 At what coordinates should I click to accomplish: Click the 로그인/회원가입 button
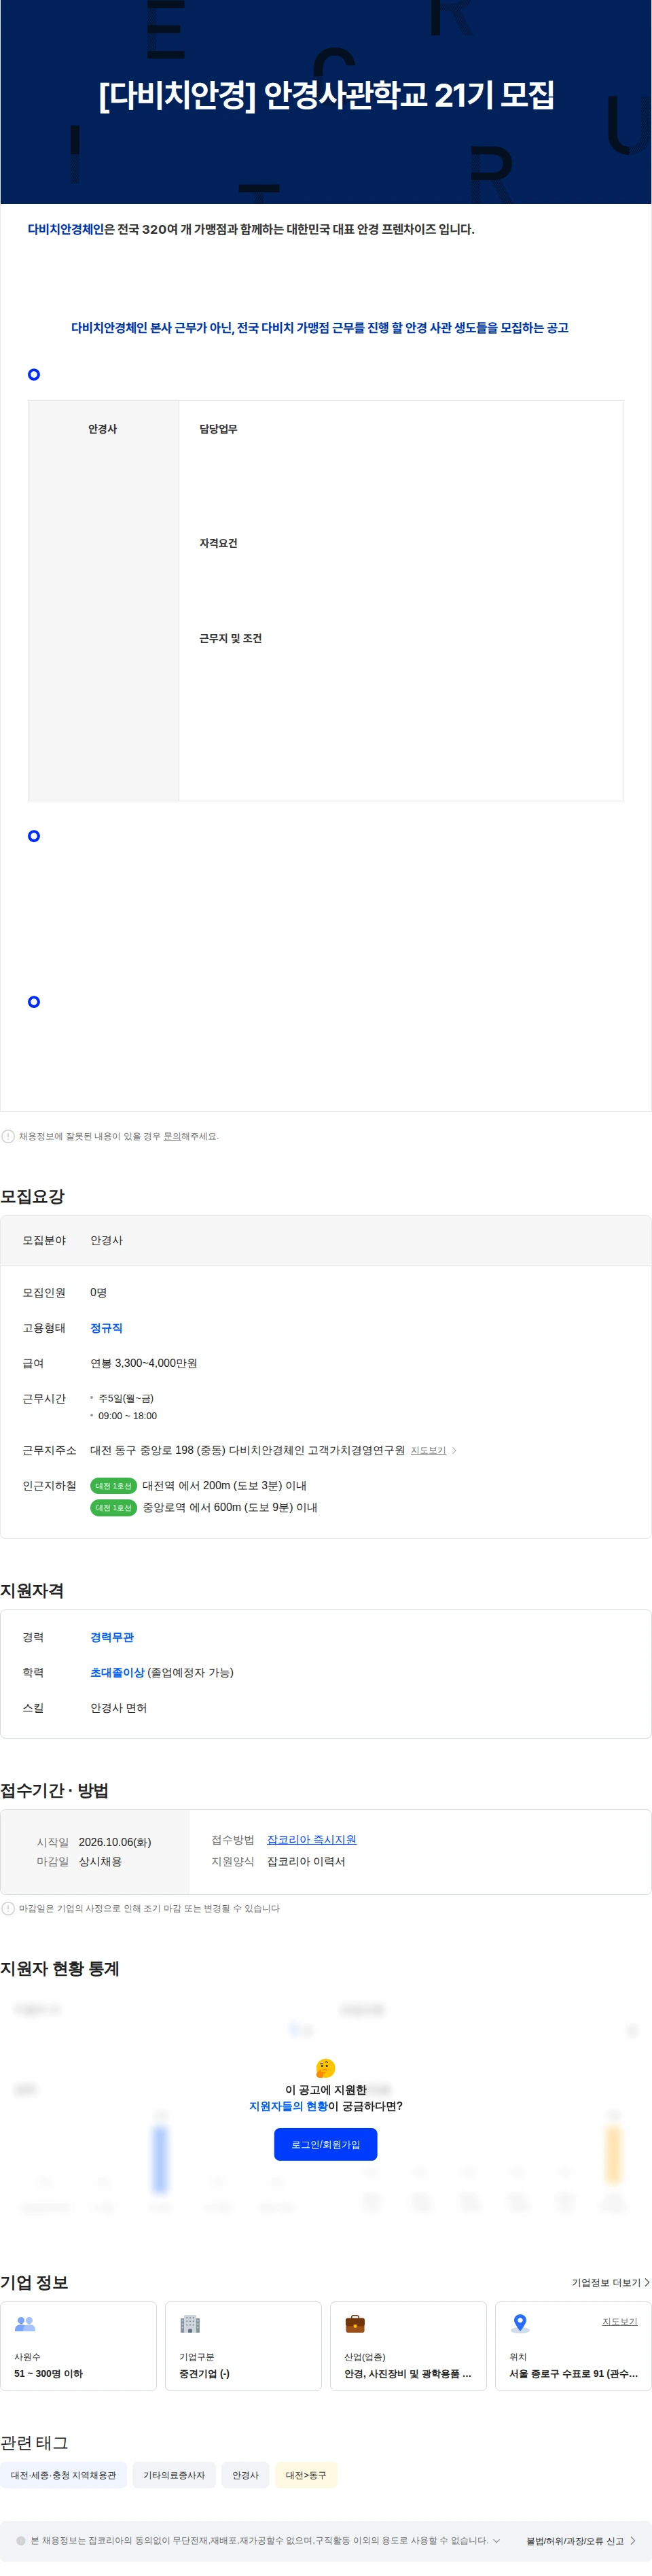(325, 2144)
